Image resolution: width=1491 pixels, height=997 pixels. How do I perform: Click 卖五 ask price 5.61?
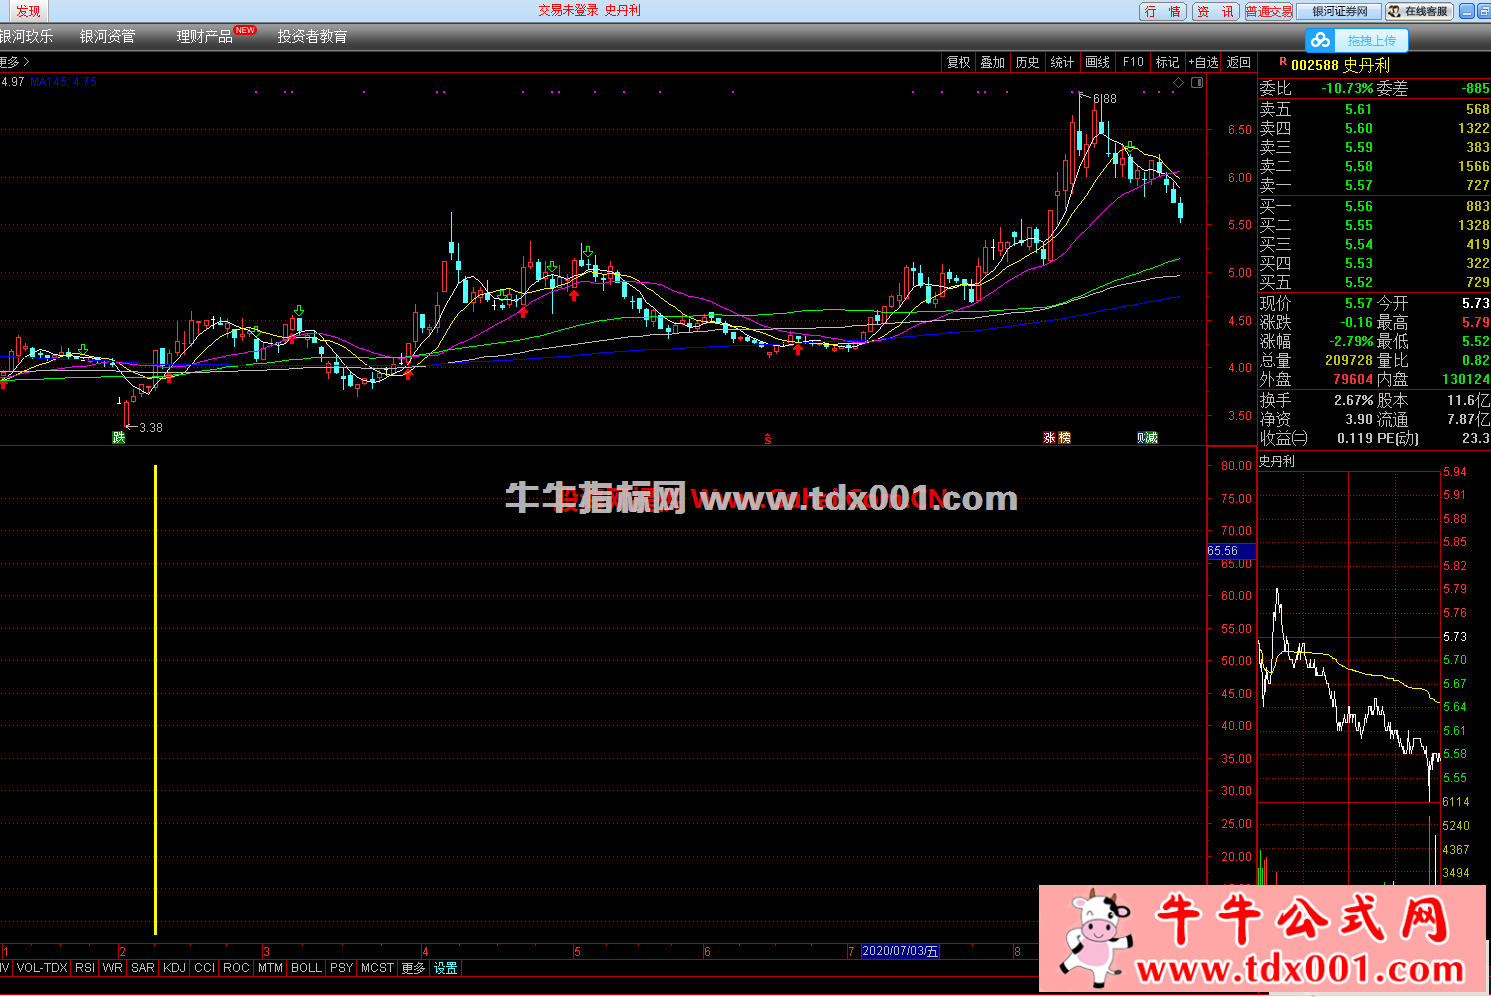[1358, 109]
